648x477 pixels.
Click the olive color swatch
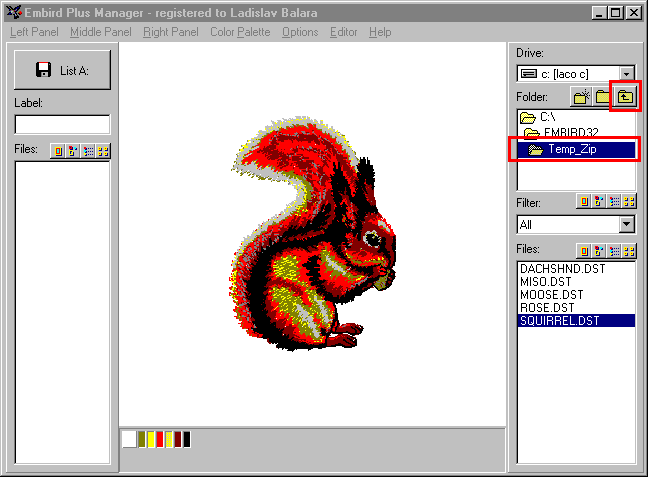pos(142,439)
